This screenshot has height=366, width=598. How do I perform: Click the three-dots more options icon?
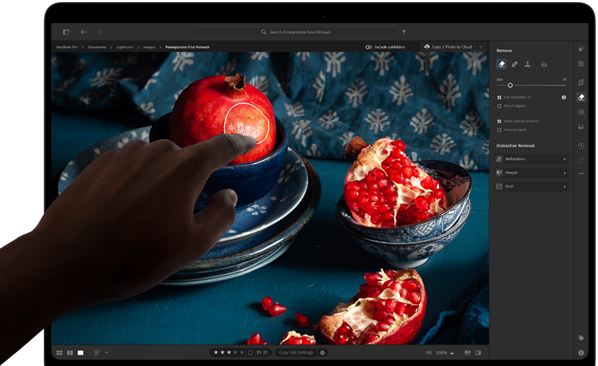pos(581,173)
